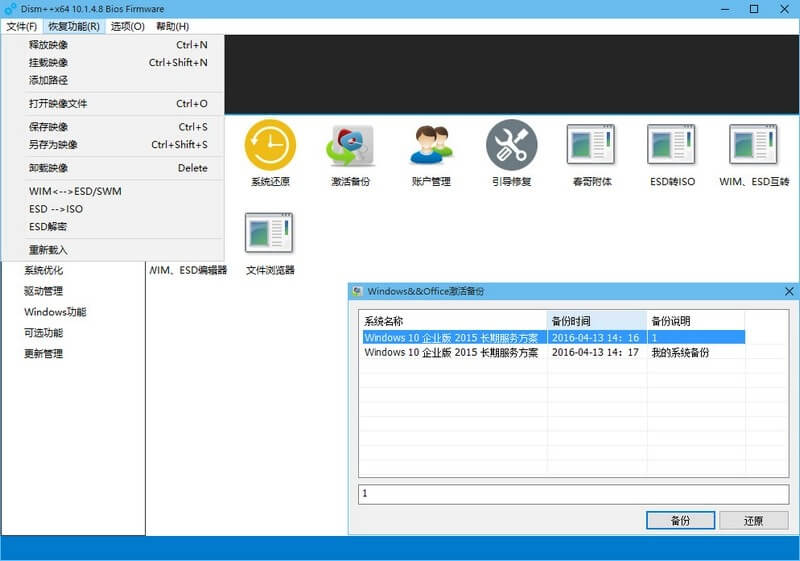Click the 备份 button
This screenshot has height=561, width=800.
[x=680, y=521]
